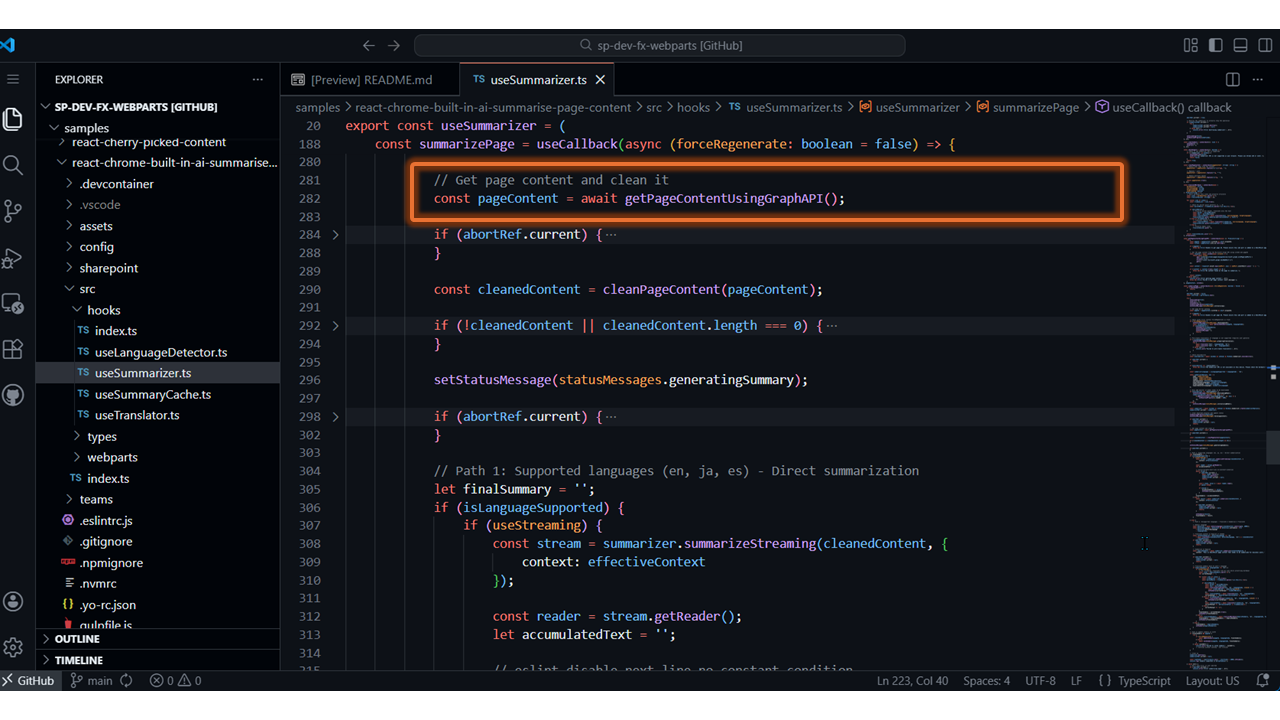This screenshot has height=720, width=1280.
Task: Open useTranslator.ts in the explorer
Action: point(137,415)
